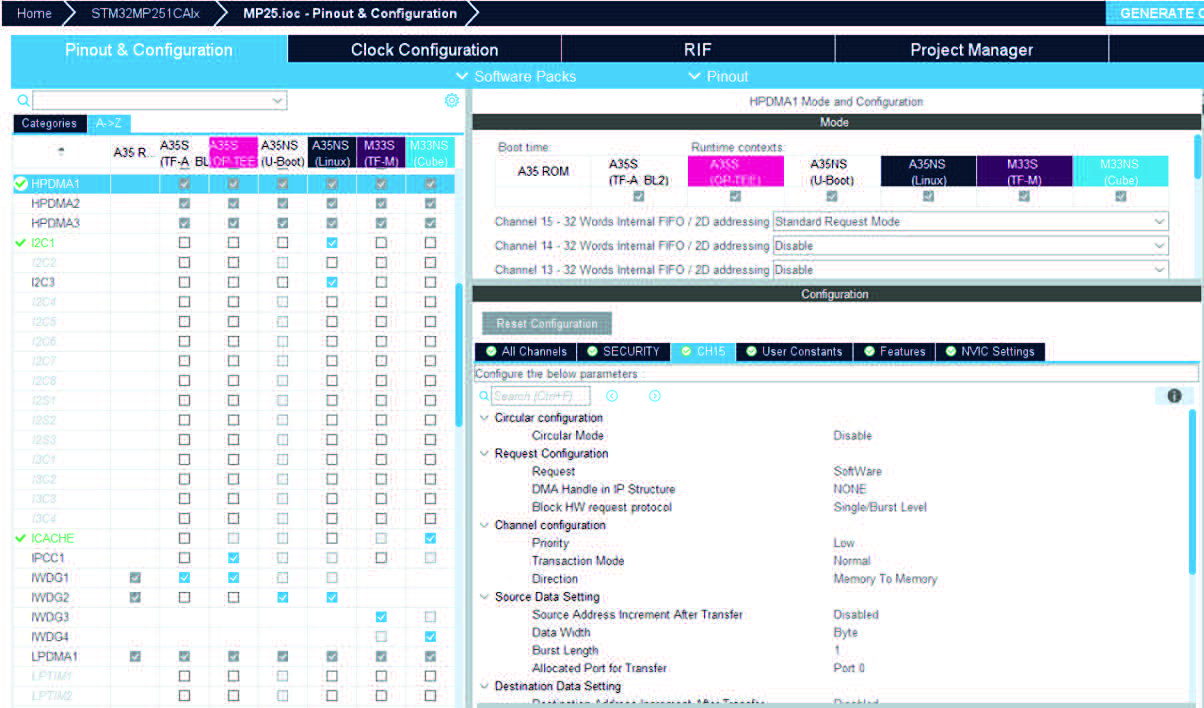Click green check icon beside ICACHE
This screenshot has height=708, width=1204.
point(20,538)
